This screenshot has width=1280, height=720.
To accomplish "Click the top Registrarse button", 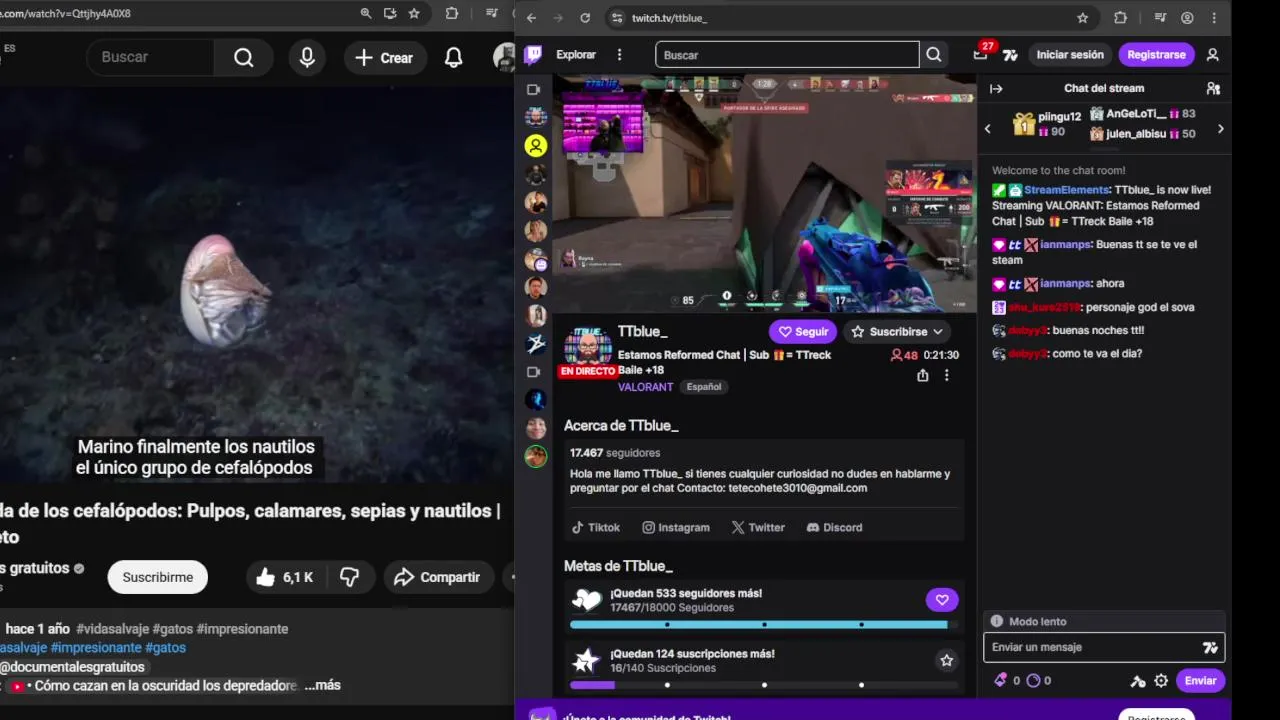I will click(1156, 55).
